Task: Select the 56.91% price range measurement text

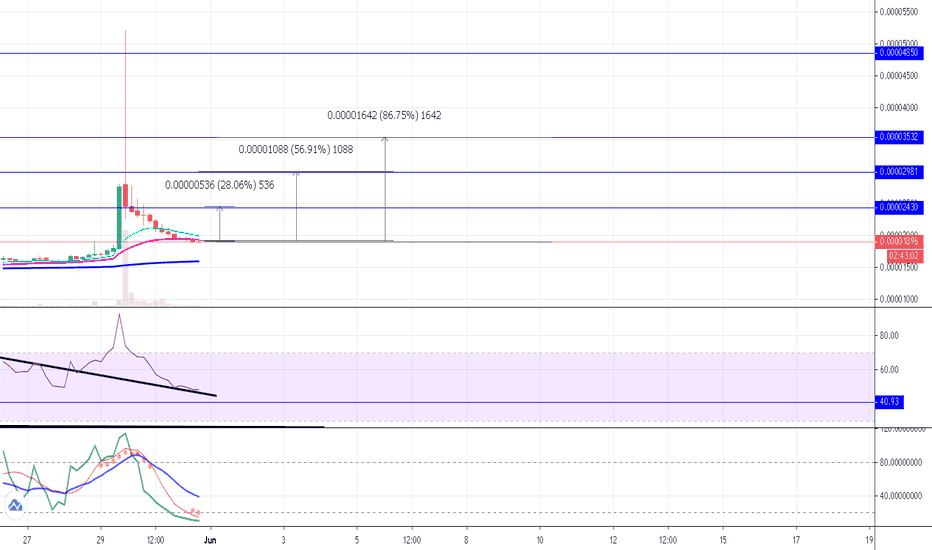Action: (x=295, y=150)
